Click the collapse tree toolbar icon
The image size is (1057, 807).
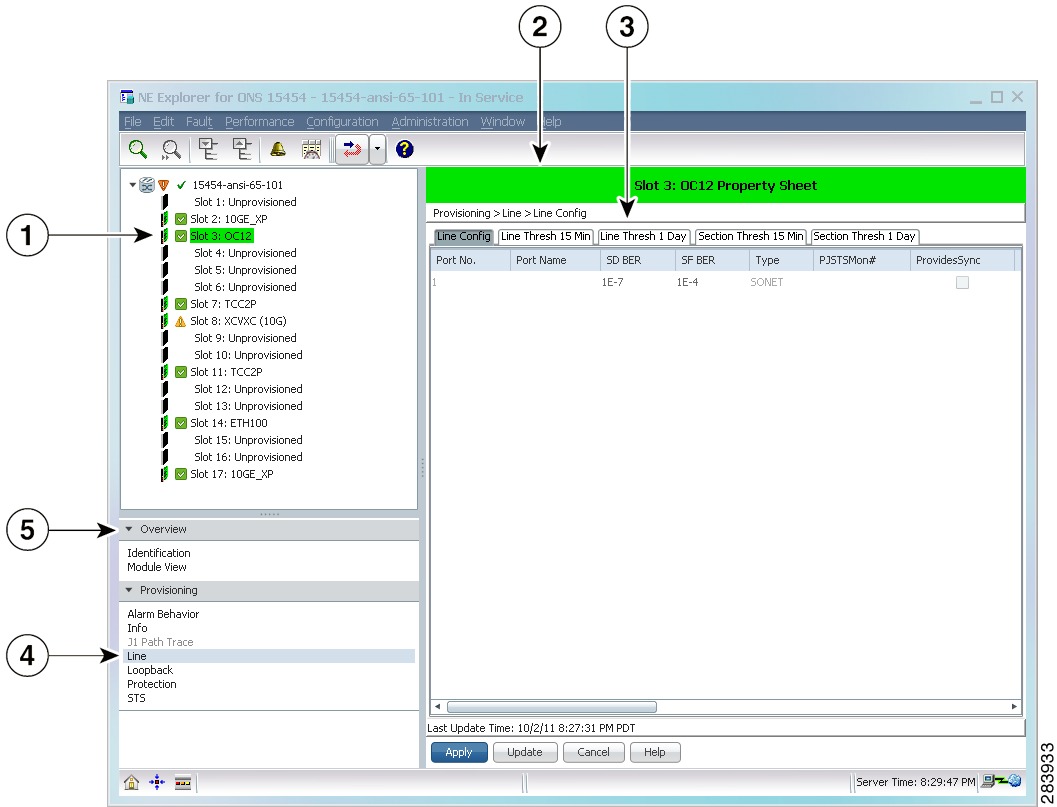point(241,149)
